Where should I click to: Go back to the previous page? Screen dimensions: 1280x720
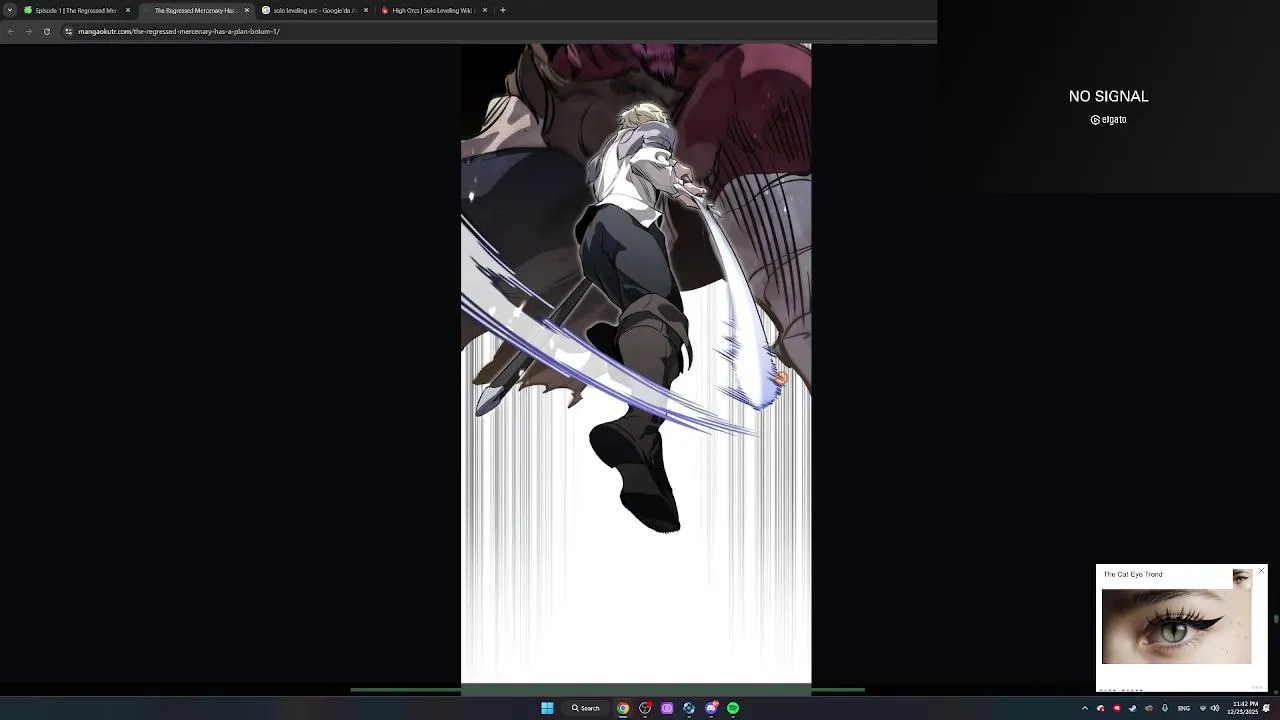[x=10, y=31]
